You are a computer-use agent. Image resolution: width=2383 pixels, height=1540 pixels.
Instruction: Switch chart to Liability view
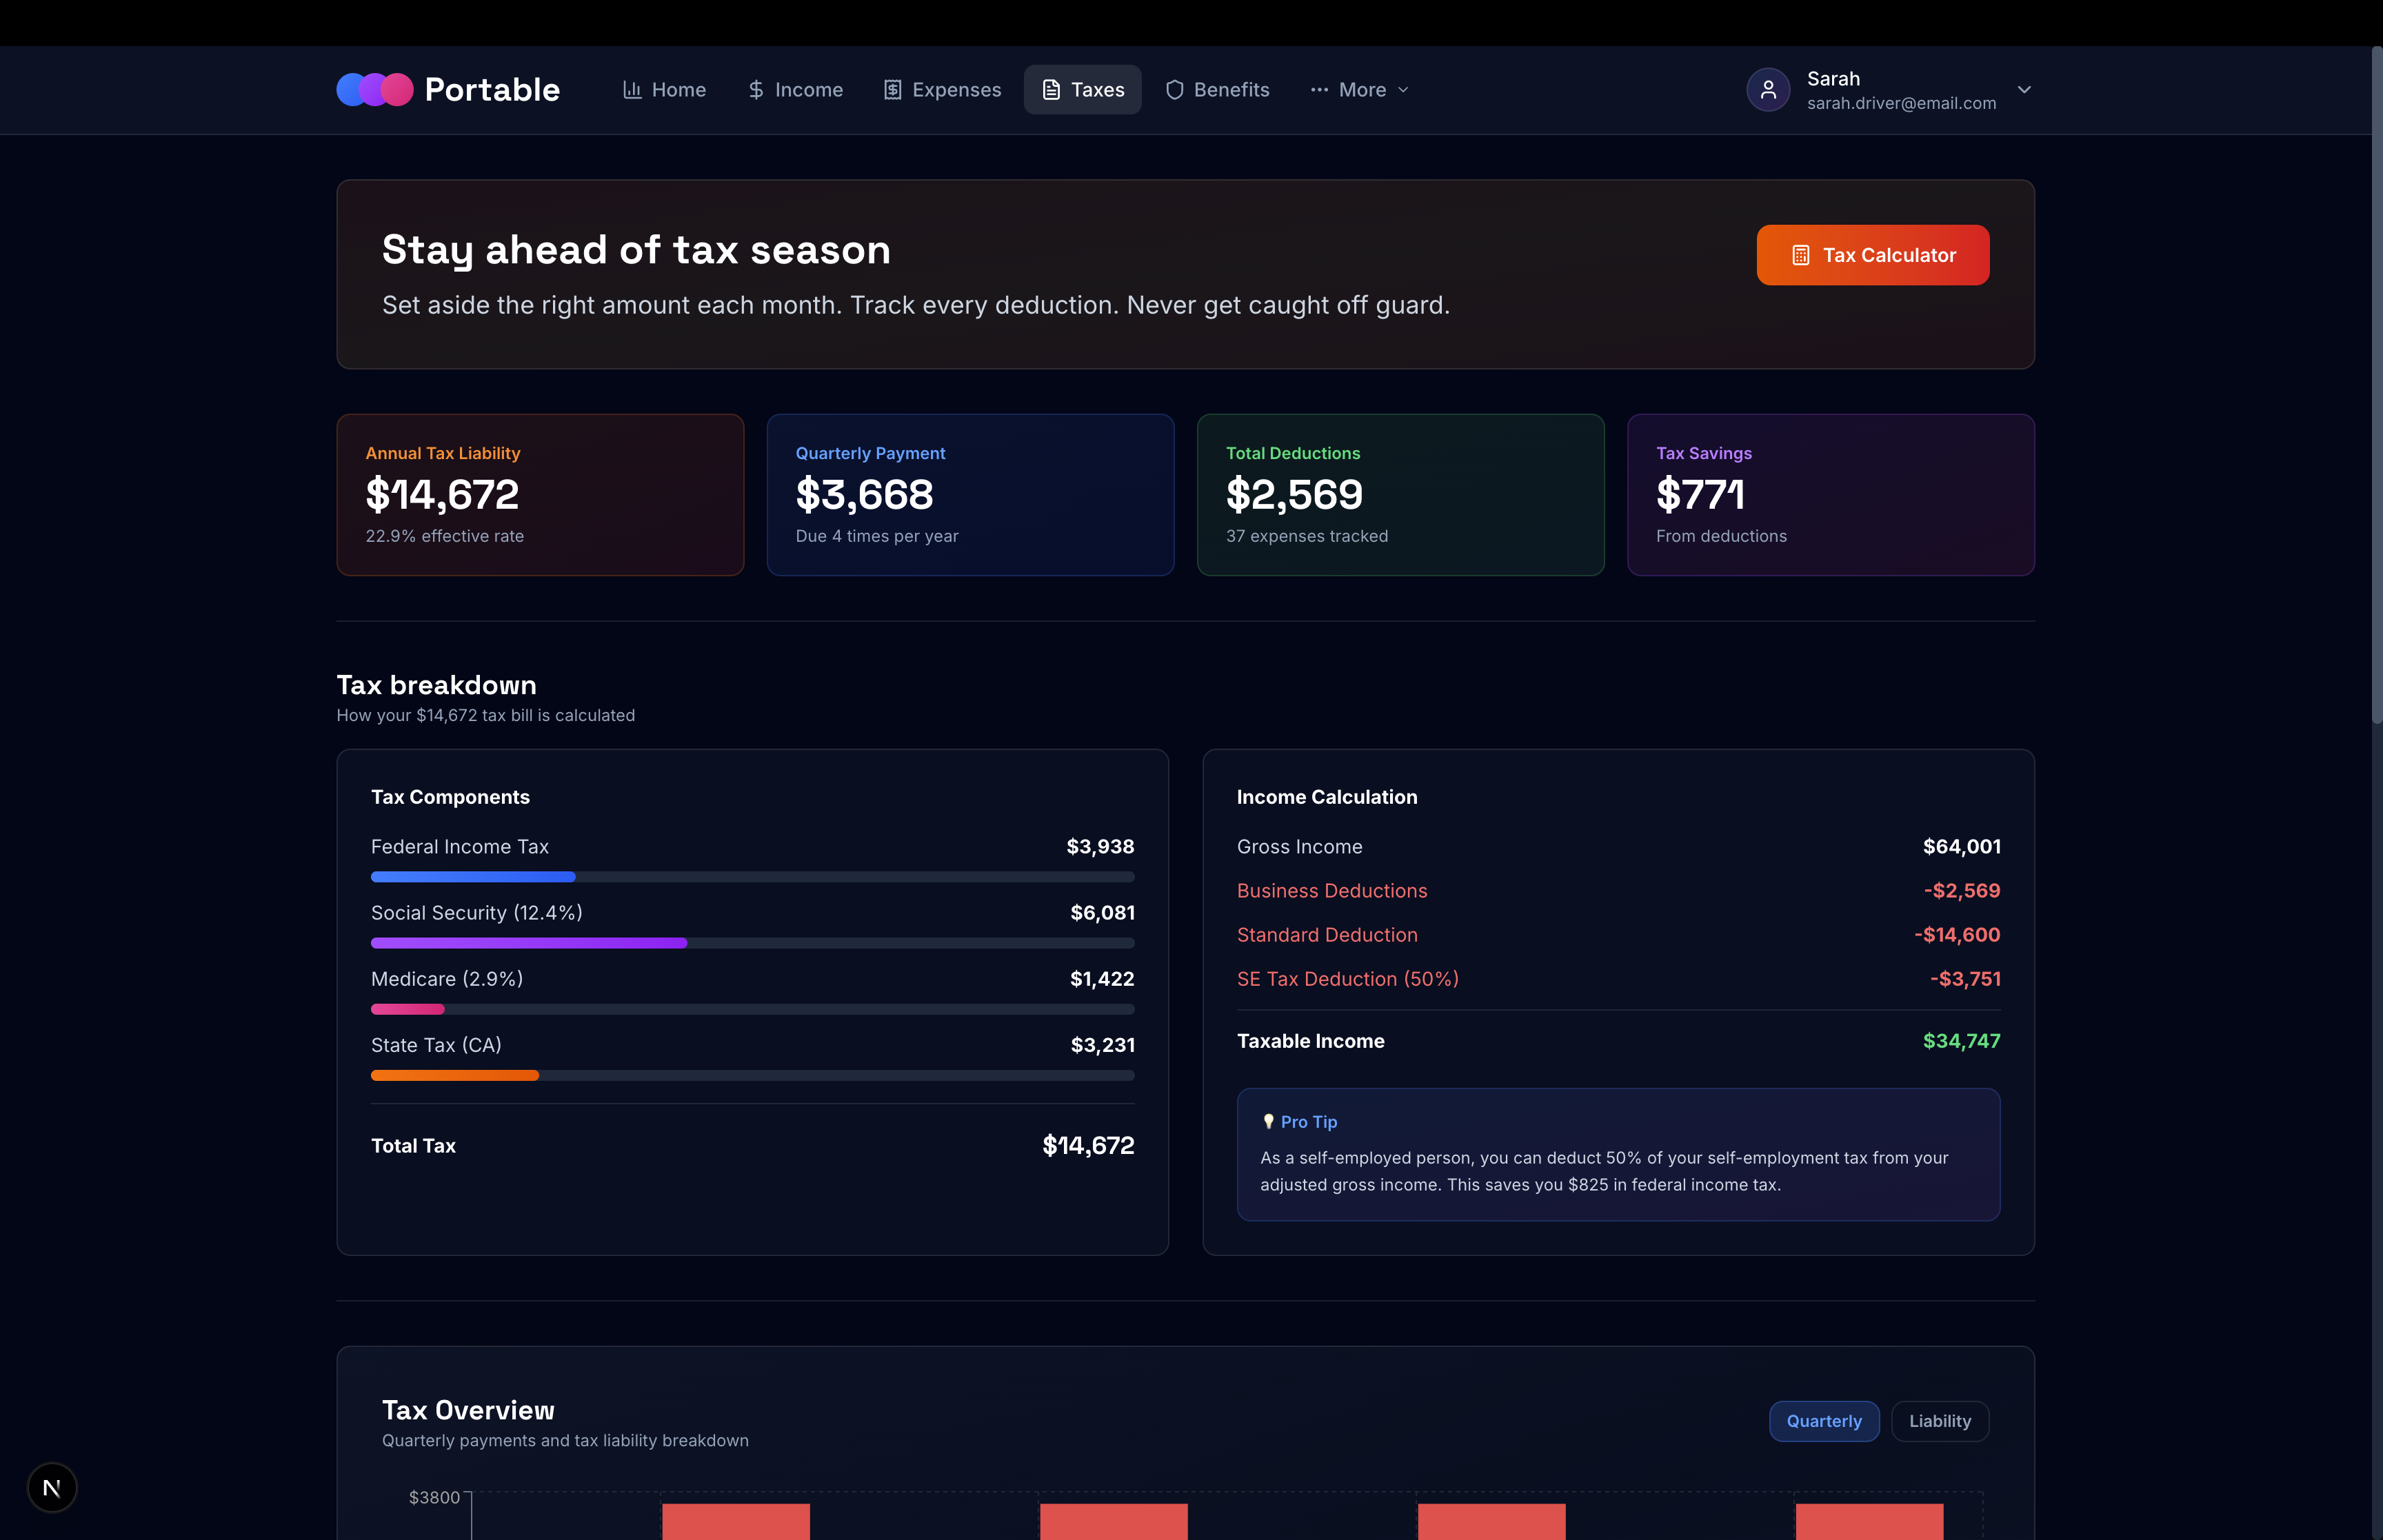point(1939,1421)
